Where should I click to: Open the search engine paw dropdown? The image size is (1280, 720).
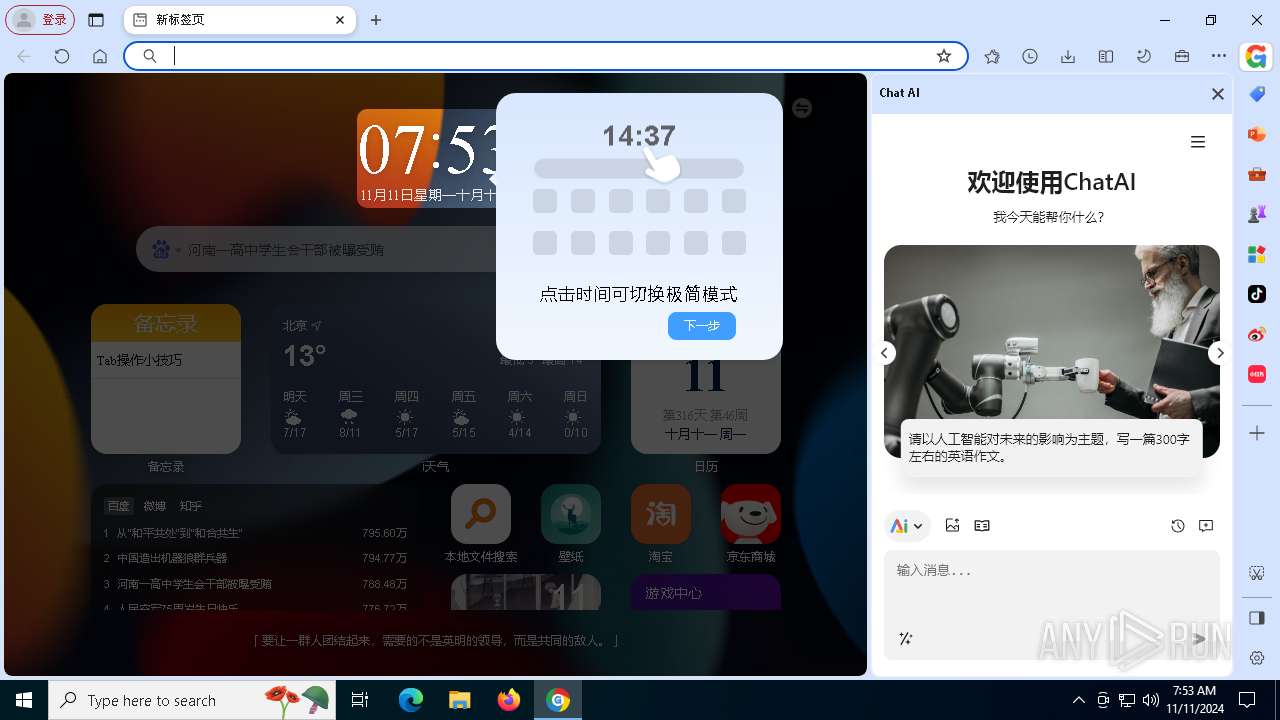[165, 250]
